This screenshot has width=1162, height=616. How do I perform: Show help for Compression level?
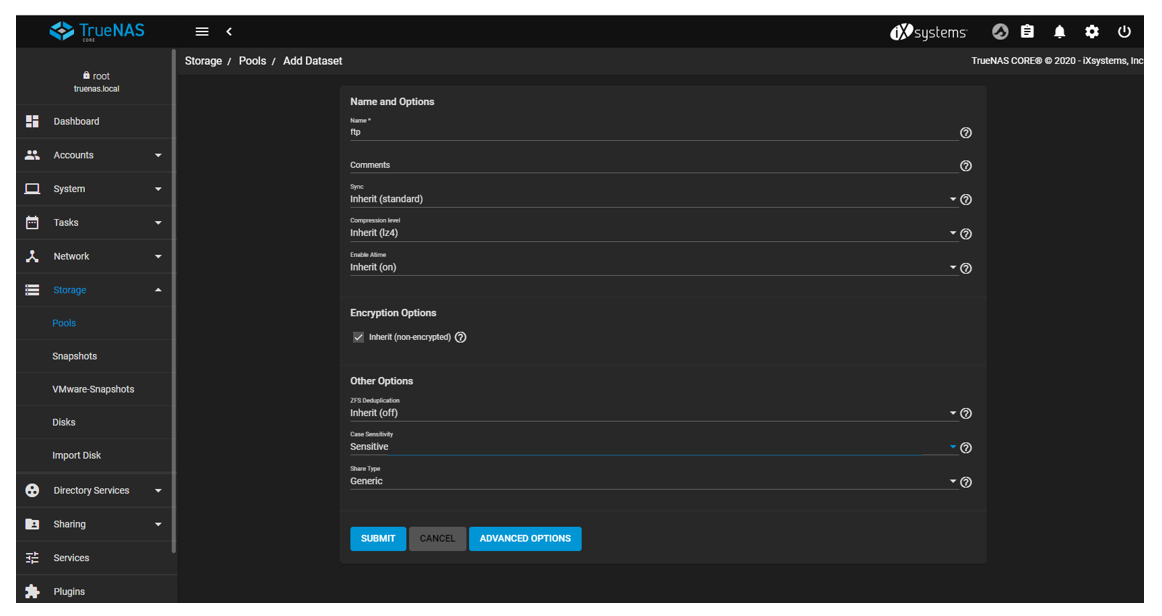[966, 234]
